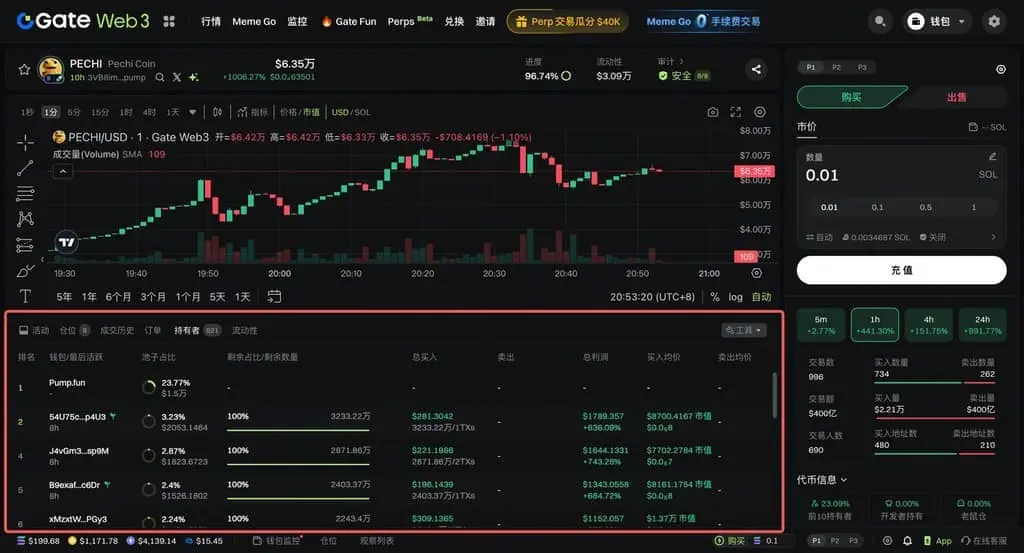Open notification bell in footer
This screenshot has height=553, width=1024.
tap(907, 541)
